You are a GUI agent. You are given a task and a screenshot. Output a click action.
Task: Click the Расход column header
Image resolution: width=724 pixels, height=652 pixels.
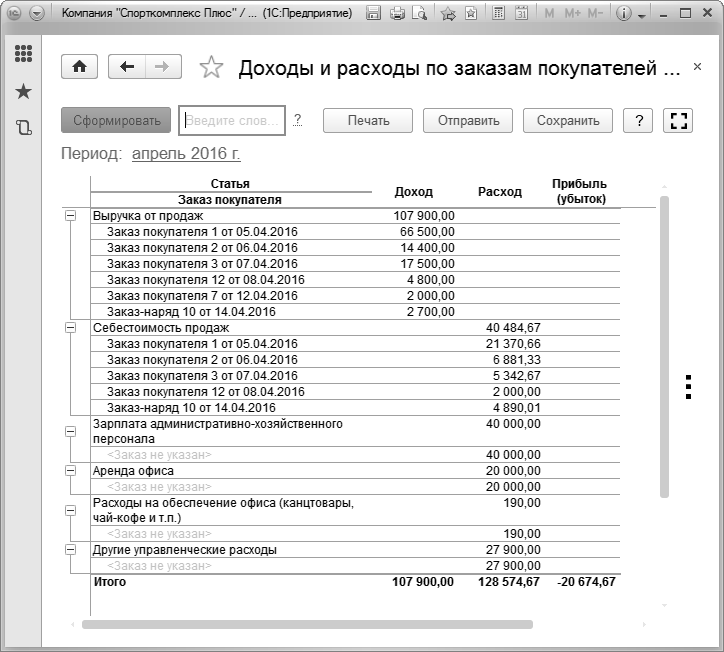tap(500, 192)
